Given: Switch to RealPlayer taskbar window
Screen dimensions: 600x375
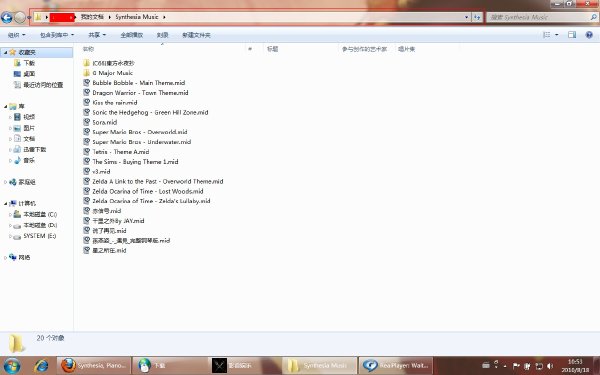Looking at the screenshot, I should [396, 366].
